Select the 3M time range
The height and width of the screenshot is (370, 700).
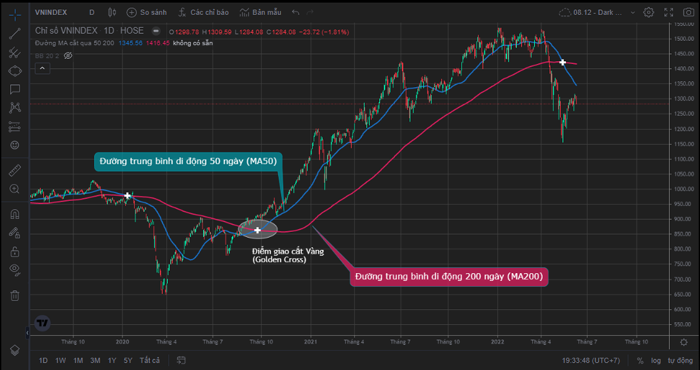click(x=95, y=360)
